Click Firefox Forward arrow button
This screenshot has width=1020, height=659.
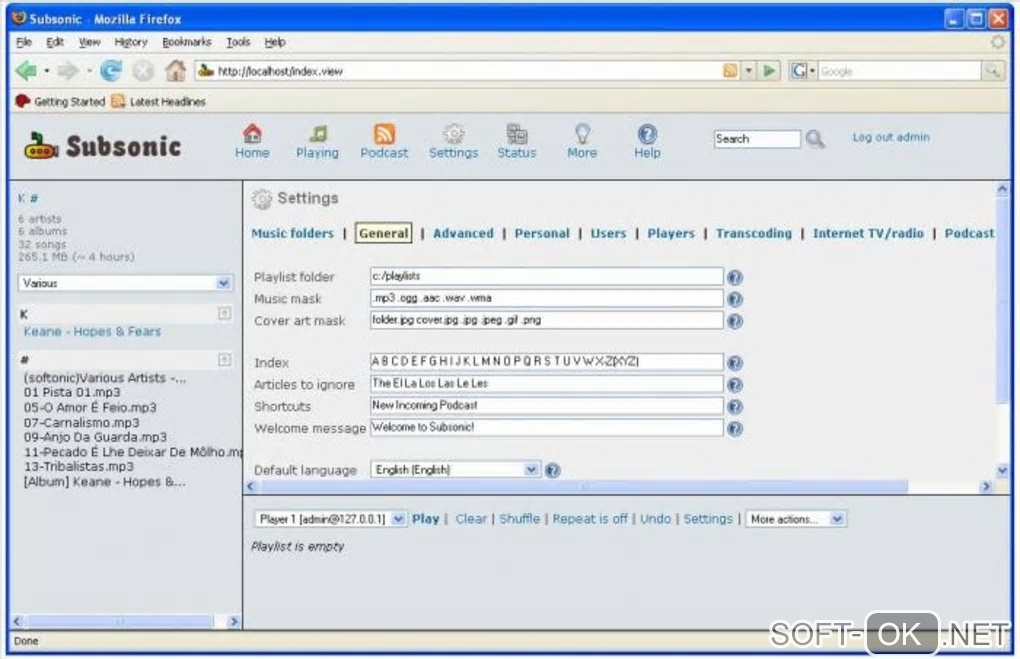68,70
